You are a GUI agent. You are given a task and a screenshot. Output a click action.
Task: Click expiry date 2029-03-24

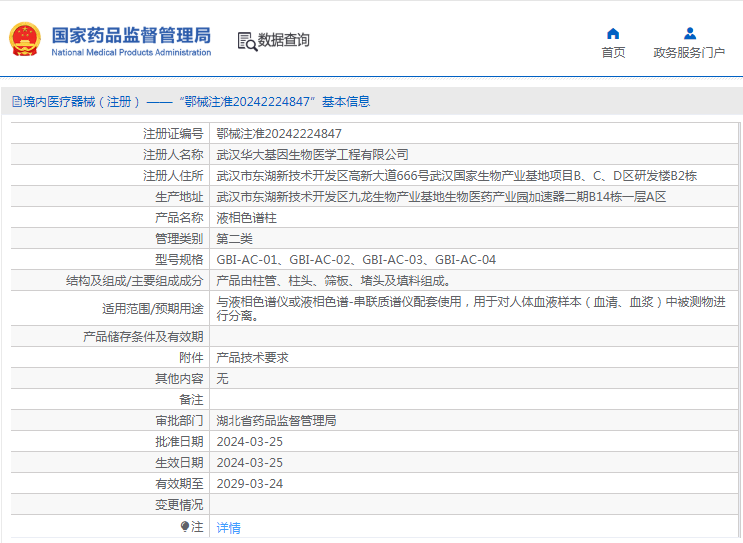[x=250, y=484]
